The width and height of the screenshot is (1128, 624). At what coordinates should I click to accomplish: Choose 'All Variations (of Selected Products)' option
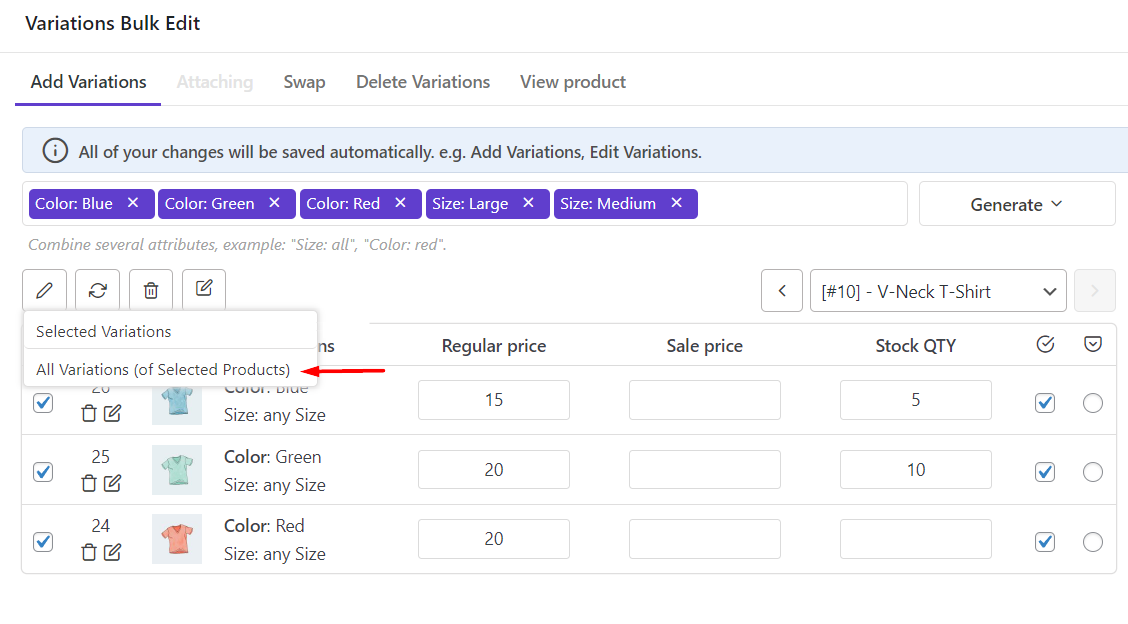pos(163,369)
